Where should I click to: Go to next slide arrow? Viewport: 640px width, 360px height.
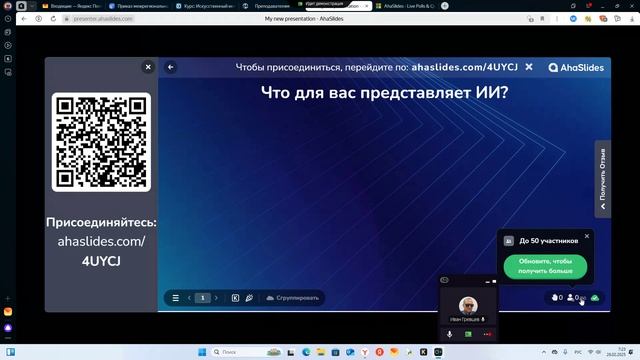pos(216,298)
